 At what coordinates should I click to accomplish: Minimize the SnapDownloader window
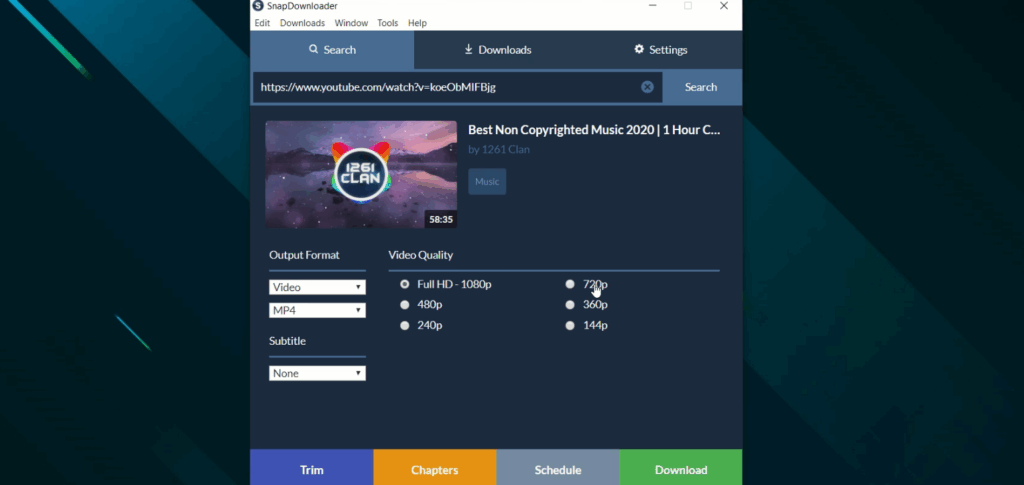point(653,6)
